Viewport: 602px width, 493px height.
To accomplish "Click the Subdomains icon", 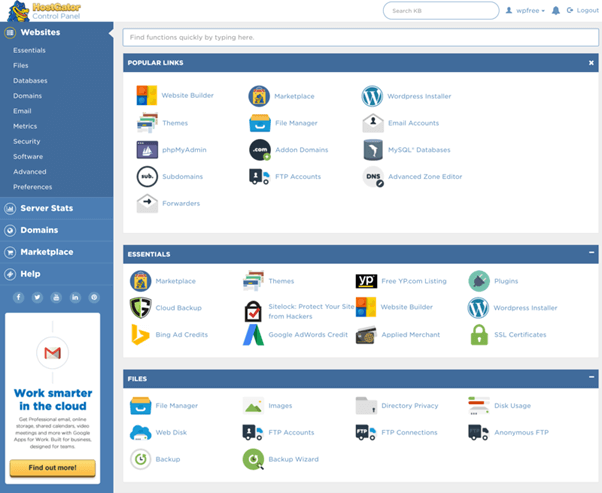I will [147, 177].
